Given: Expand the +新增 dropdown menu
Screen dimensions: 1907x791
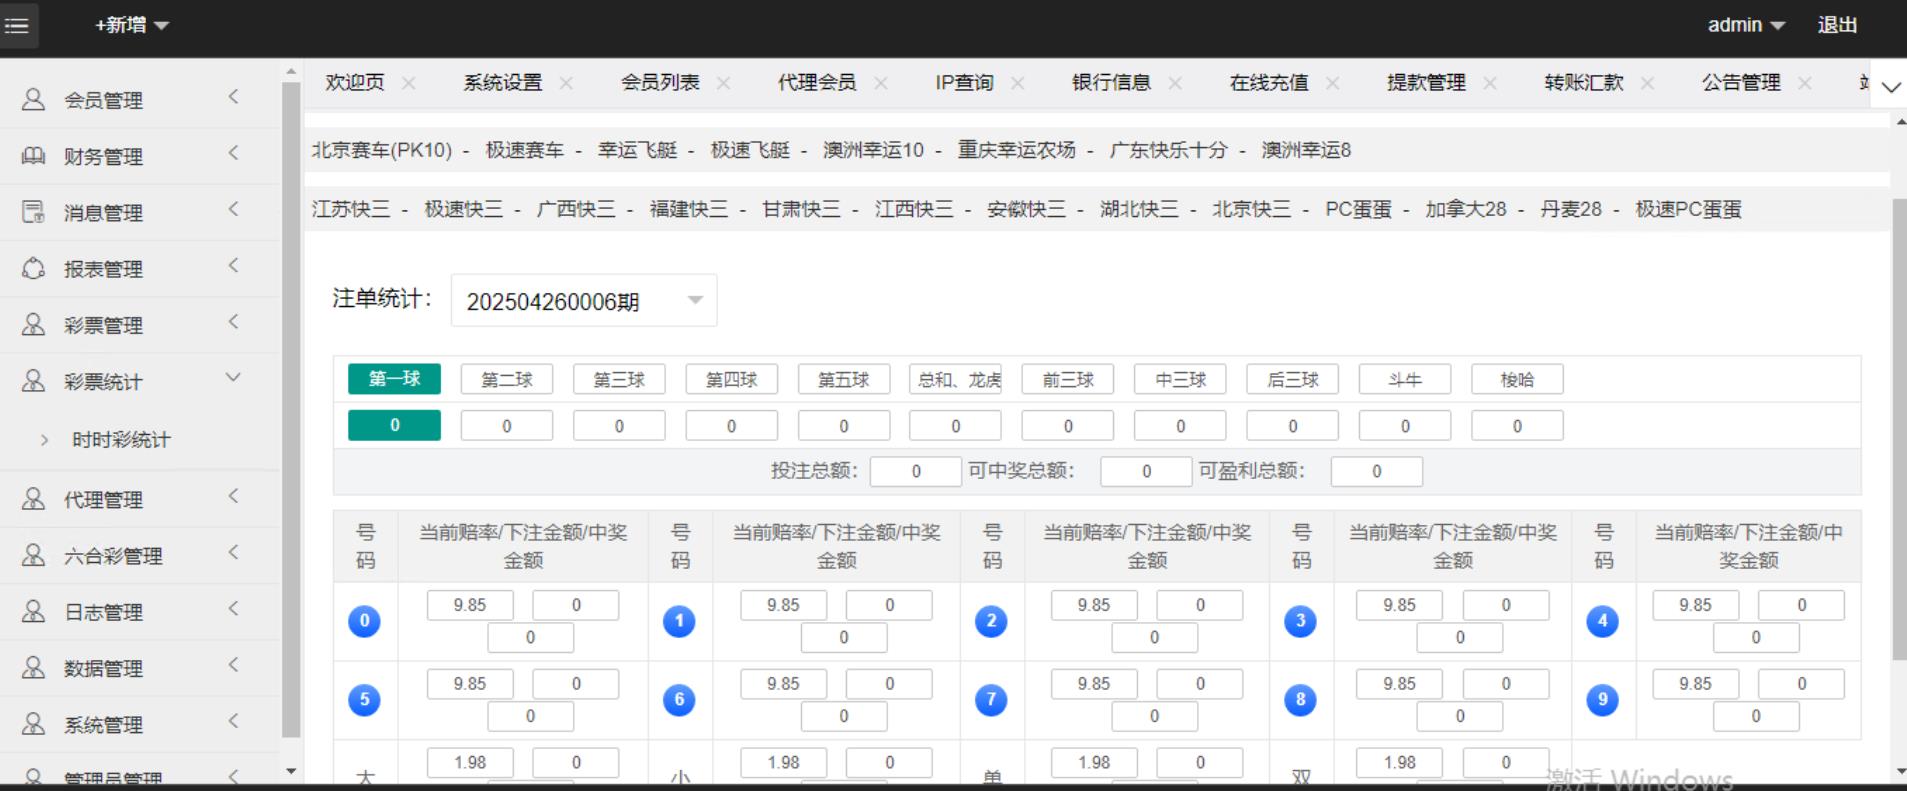Looking at the screenshot, I should (x=131, y=25).
